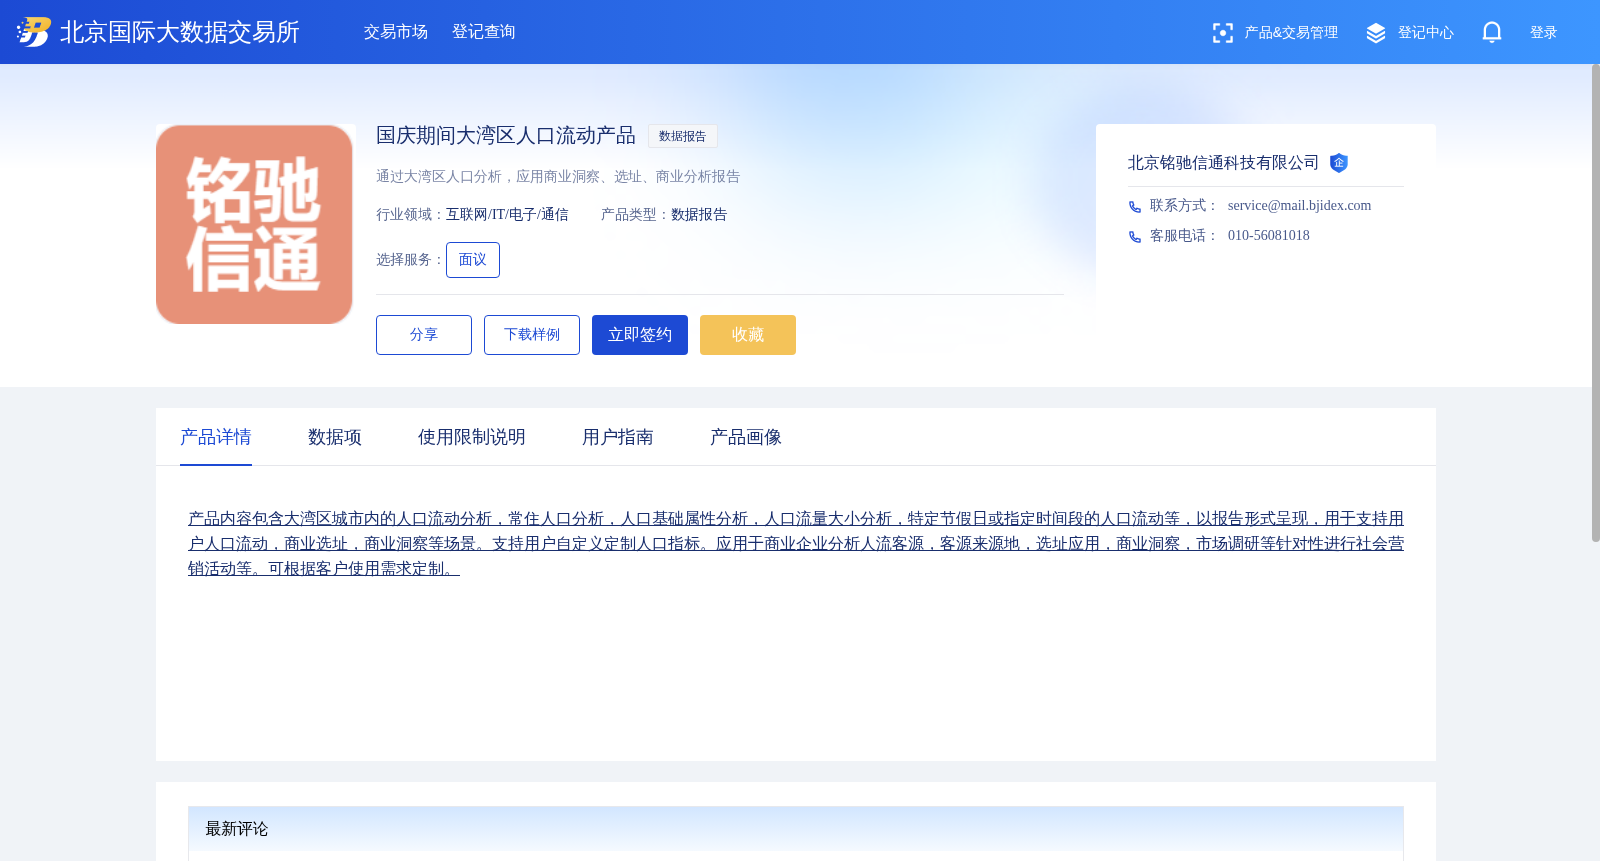Image resolution: width=1600 pixels, height=861 pixels.
Task: Go to 交易市场 in the top navigation
Action: coord(396,32)
